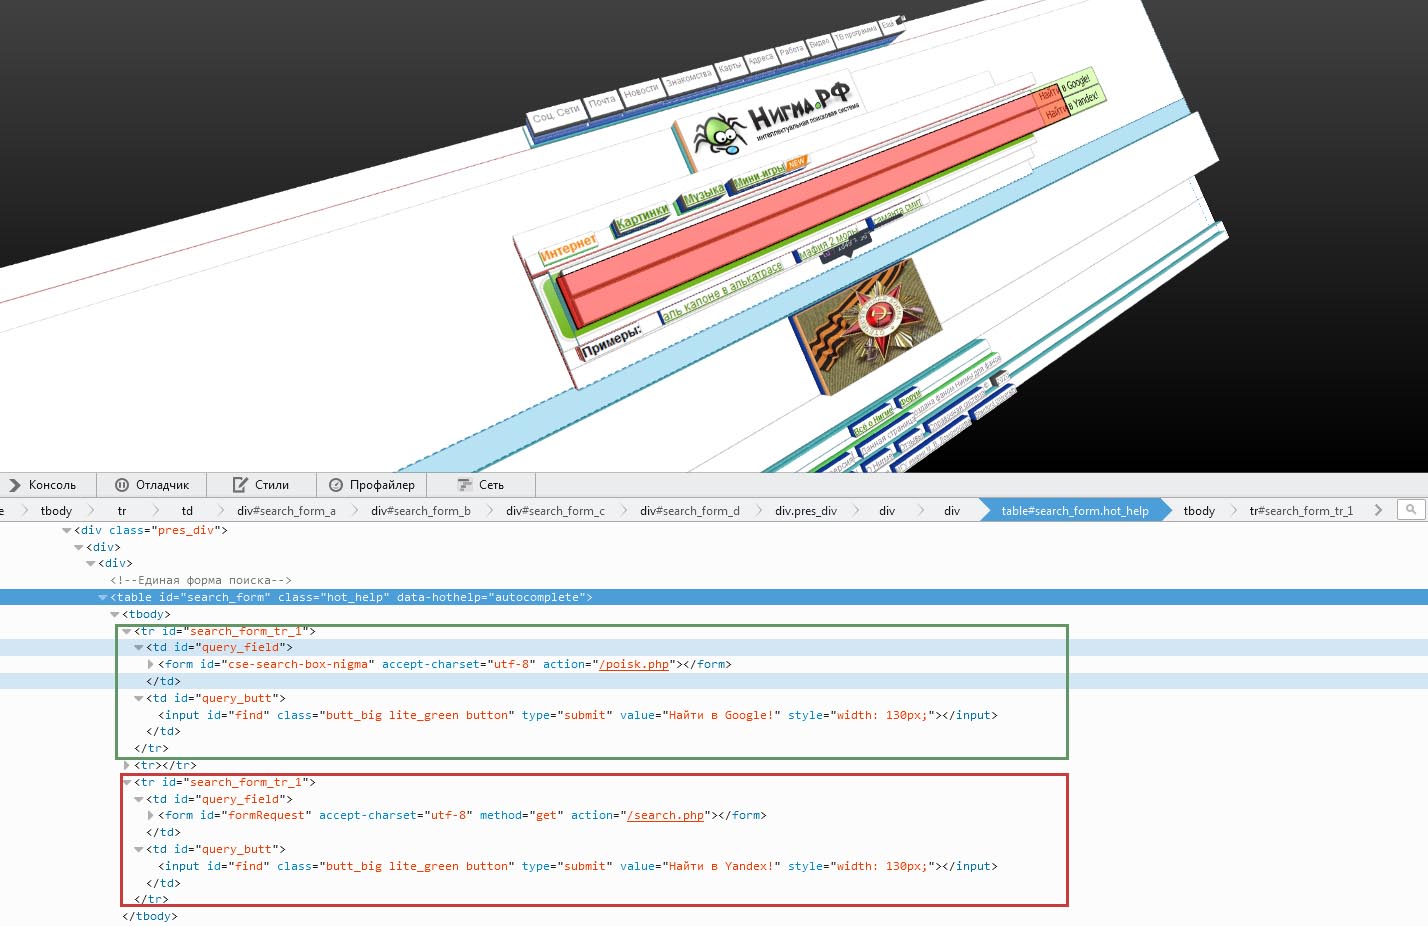
Task: Click the Адреса tab in 3D view
Action: click(761, 58)
